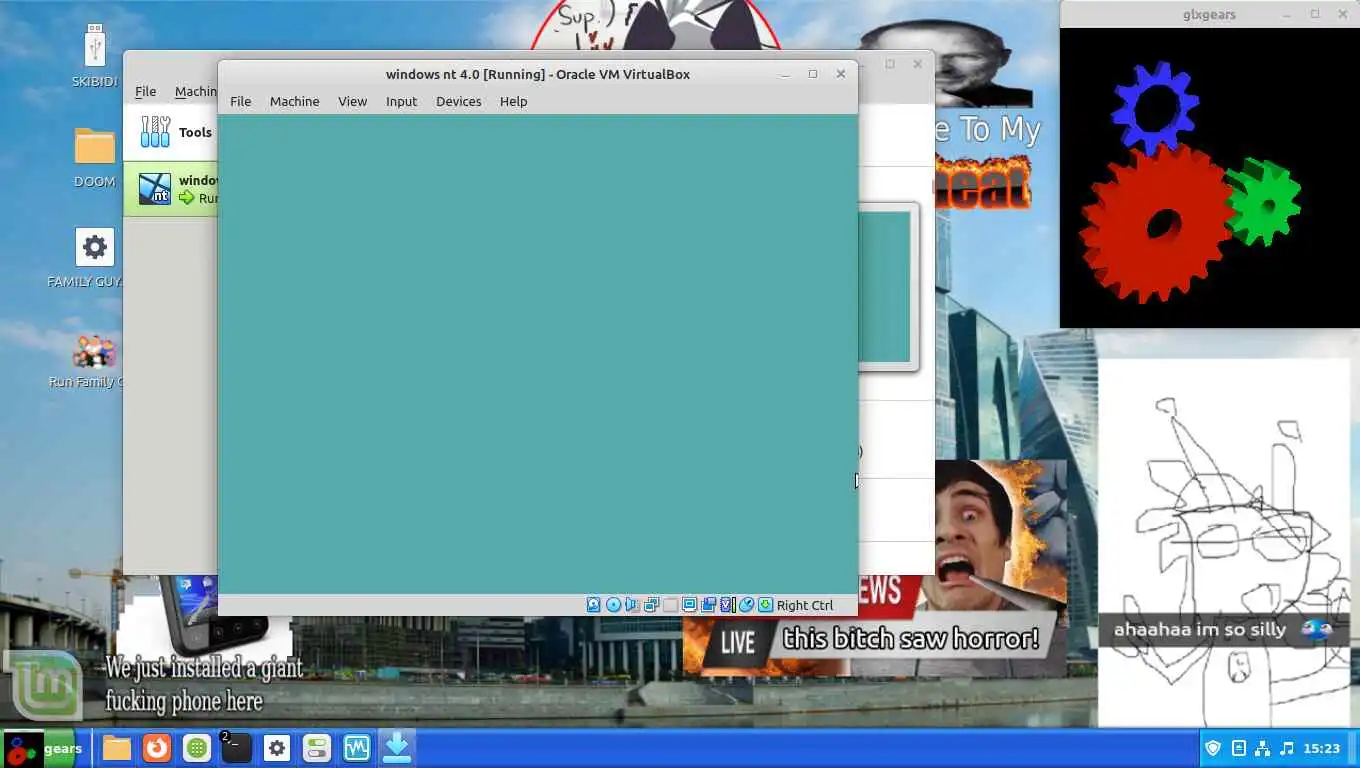Open the Machine menu of the running VM window
The width and height of the screenshot is (1360, 768).
pos(294,101)
